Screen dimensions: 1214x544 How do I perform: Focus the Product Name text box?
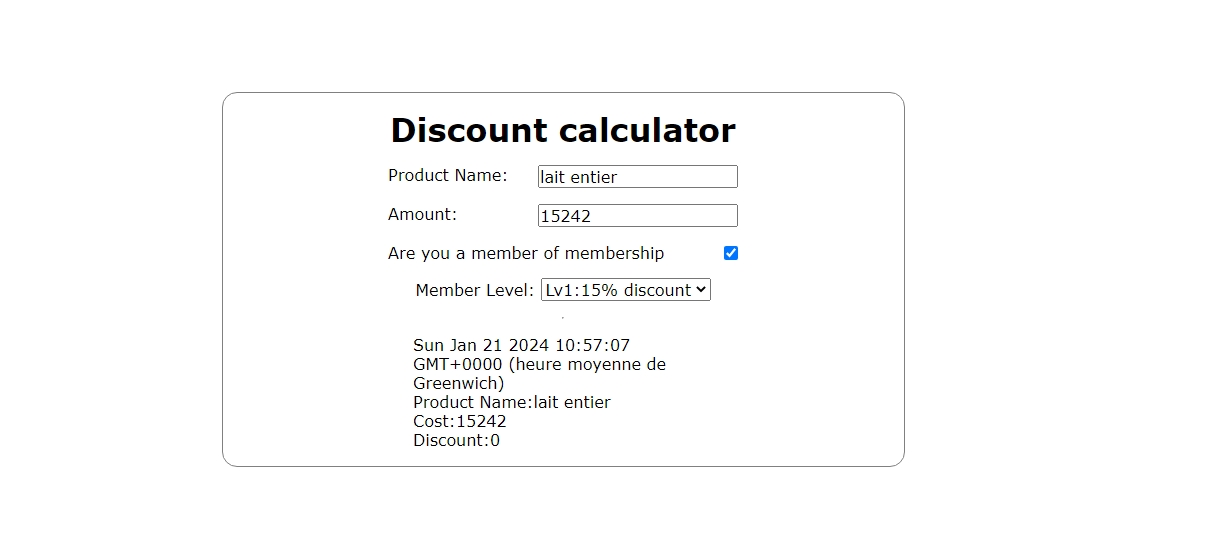[638, 177]
